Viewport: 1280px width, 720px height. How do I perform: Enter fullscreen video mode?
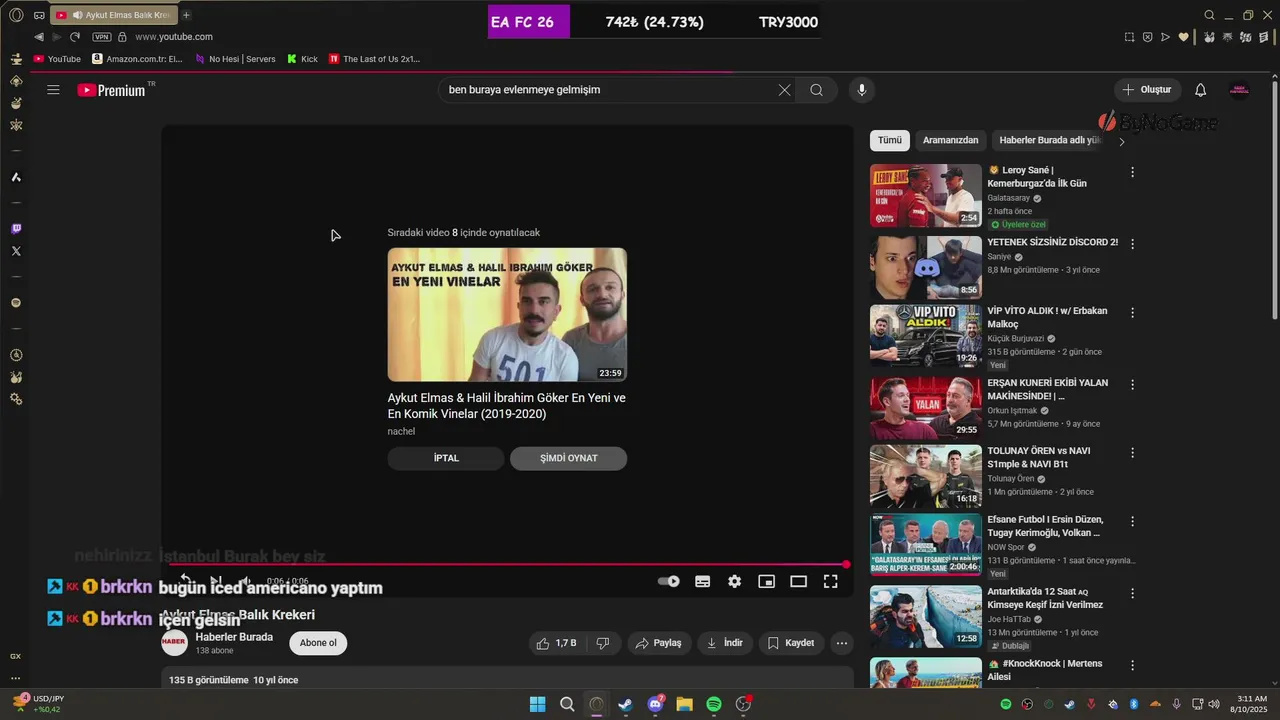[831, 581]
